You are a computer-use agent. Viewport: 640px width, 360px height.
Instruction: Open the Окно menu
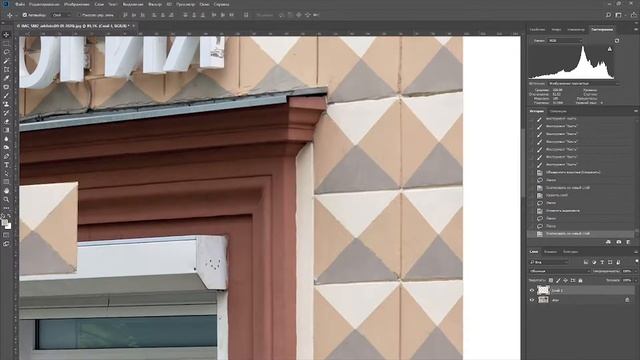[204, 4]
